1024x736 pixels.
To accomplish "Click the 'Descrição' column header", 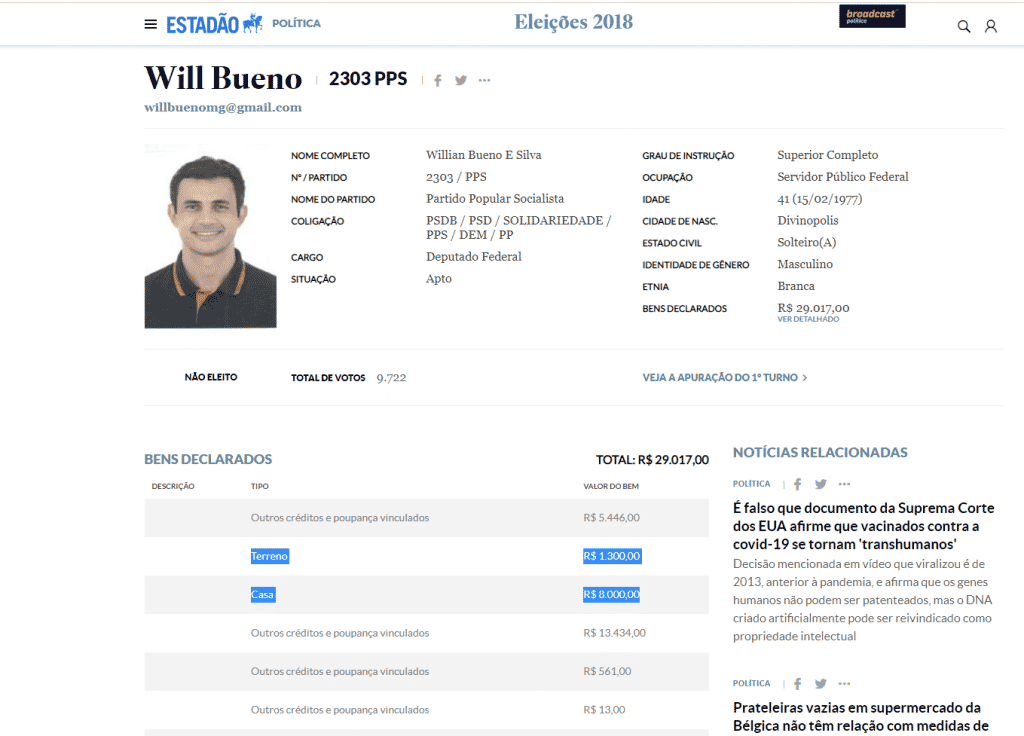I will (x=173, y=486).
